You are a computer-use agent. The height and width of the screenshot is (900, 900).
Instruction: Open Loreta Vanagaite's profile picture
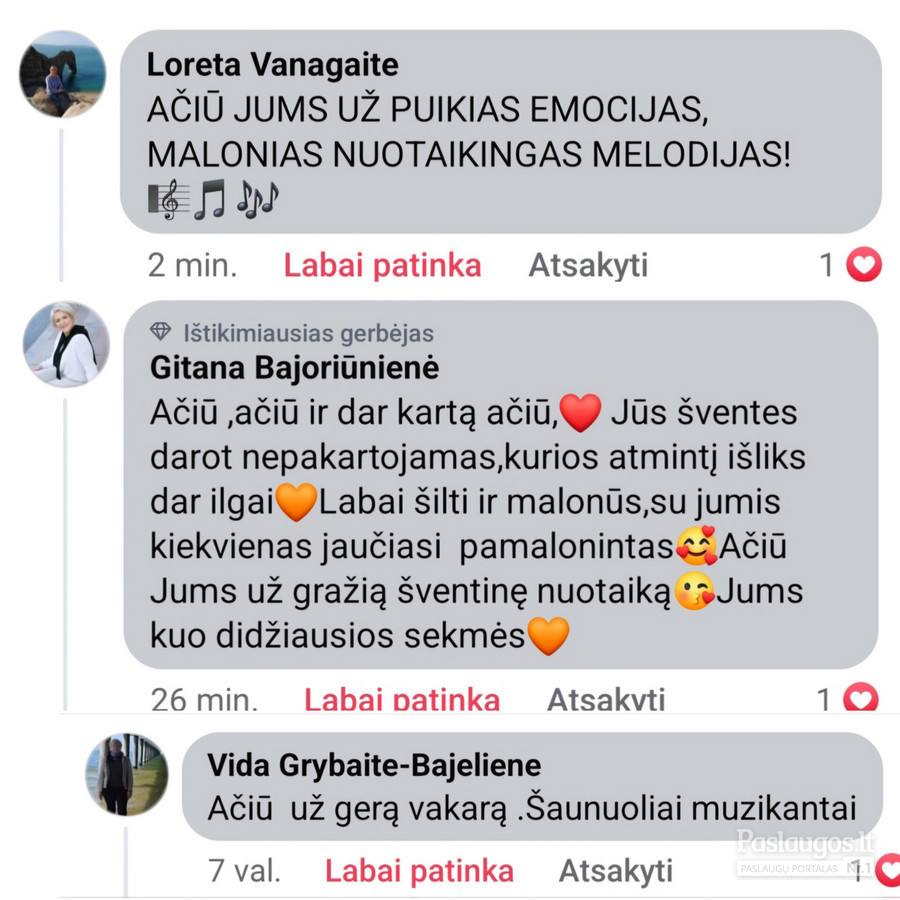click(63, 74)
